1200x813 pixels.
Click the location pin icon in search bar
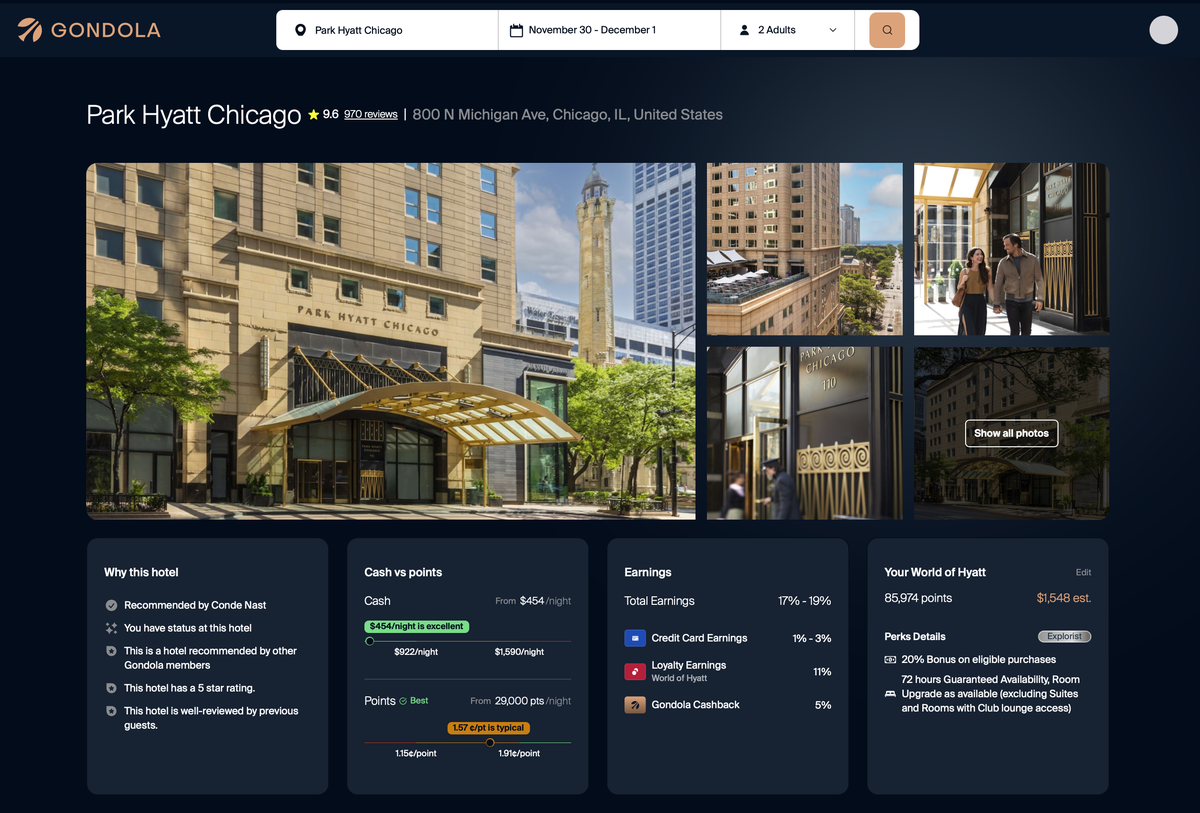(x=300, y=30)
